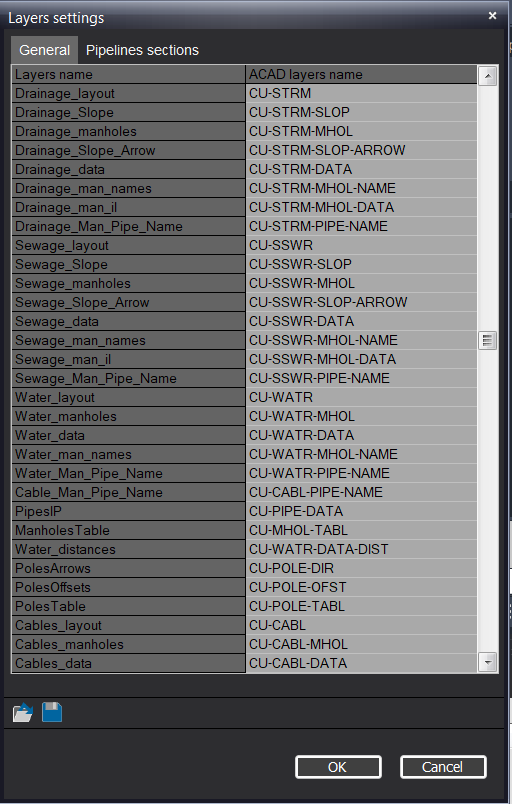
Task: Click the ACAD layers name column header
Action: (361, 74)
